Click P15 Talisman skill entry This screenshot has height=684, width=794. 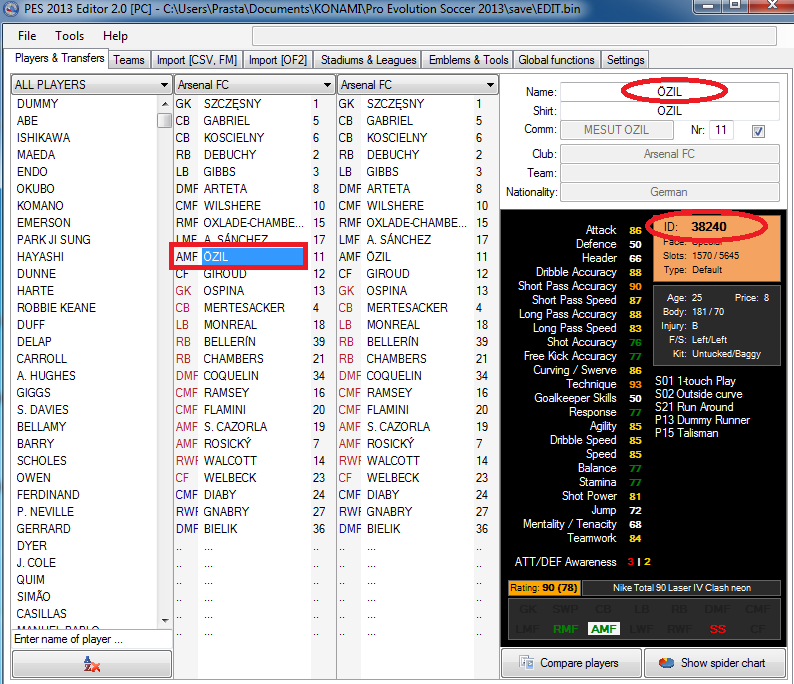[687, 433]
